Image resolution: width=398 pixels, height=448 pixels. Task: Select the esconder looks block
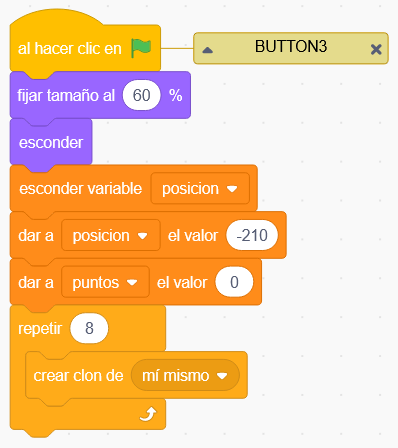51,143
